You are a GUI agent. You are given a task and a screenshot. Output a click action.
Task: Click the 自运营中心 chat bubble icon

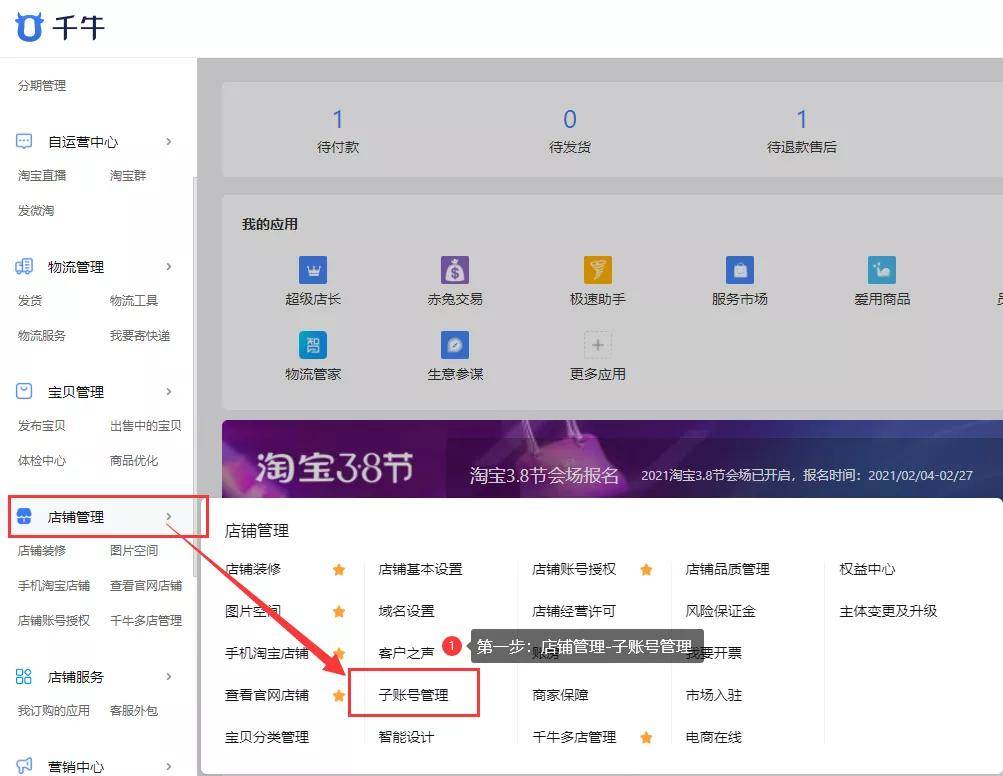pyautogui.click(x=24, y=141)
